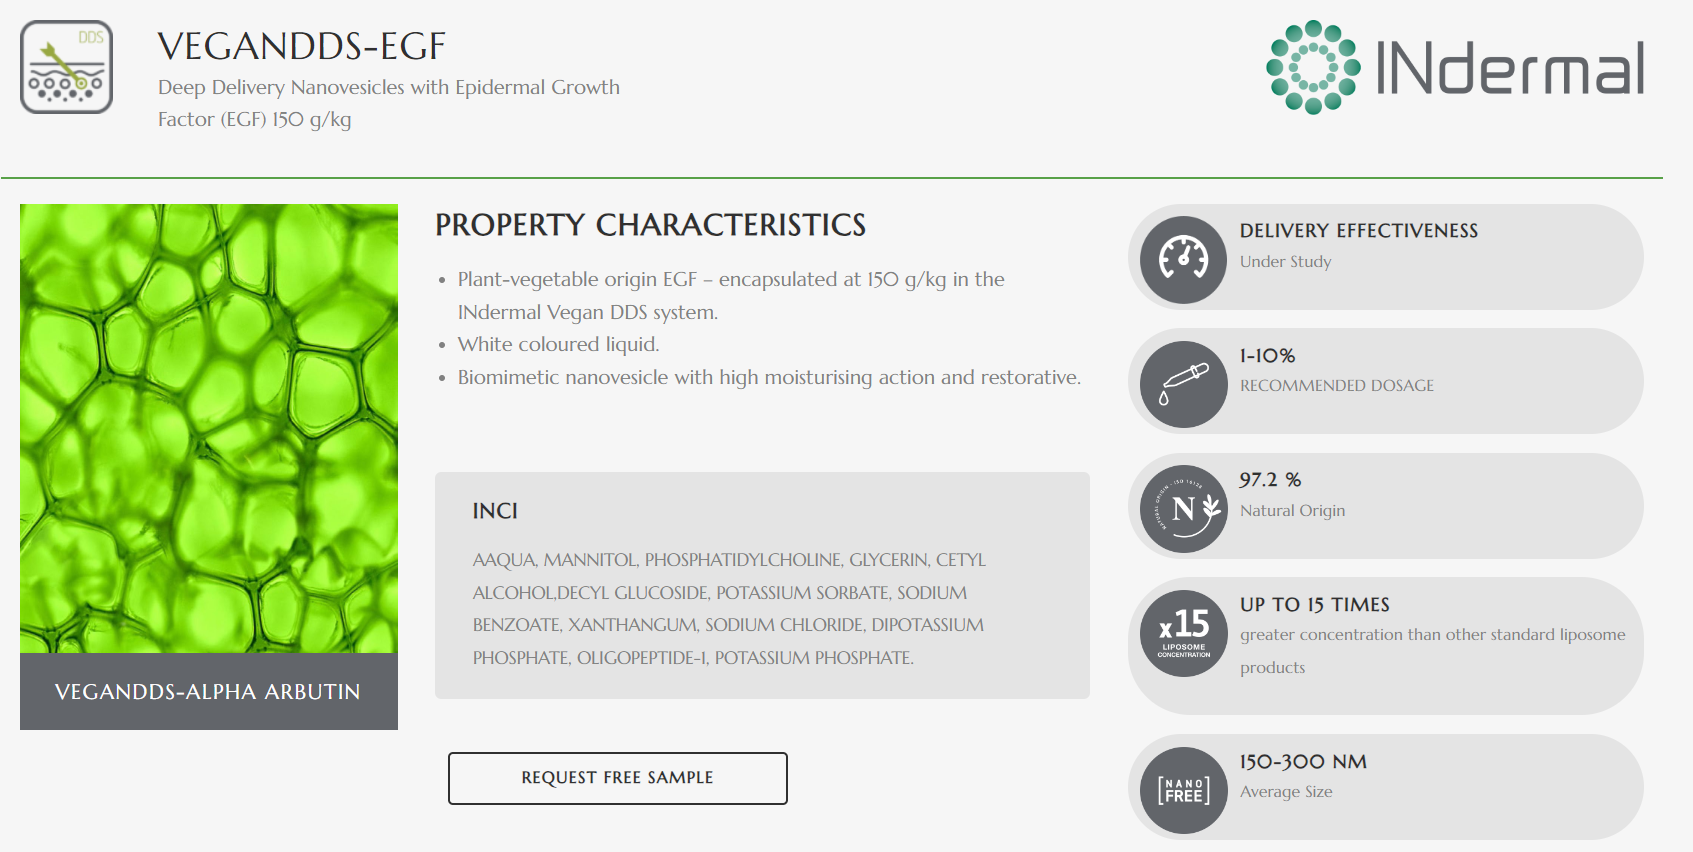
Task: Click the DDS skin penetration icon
Action: 66,67
